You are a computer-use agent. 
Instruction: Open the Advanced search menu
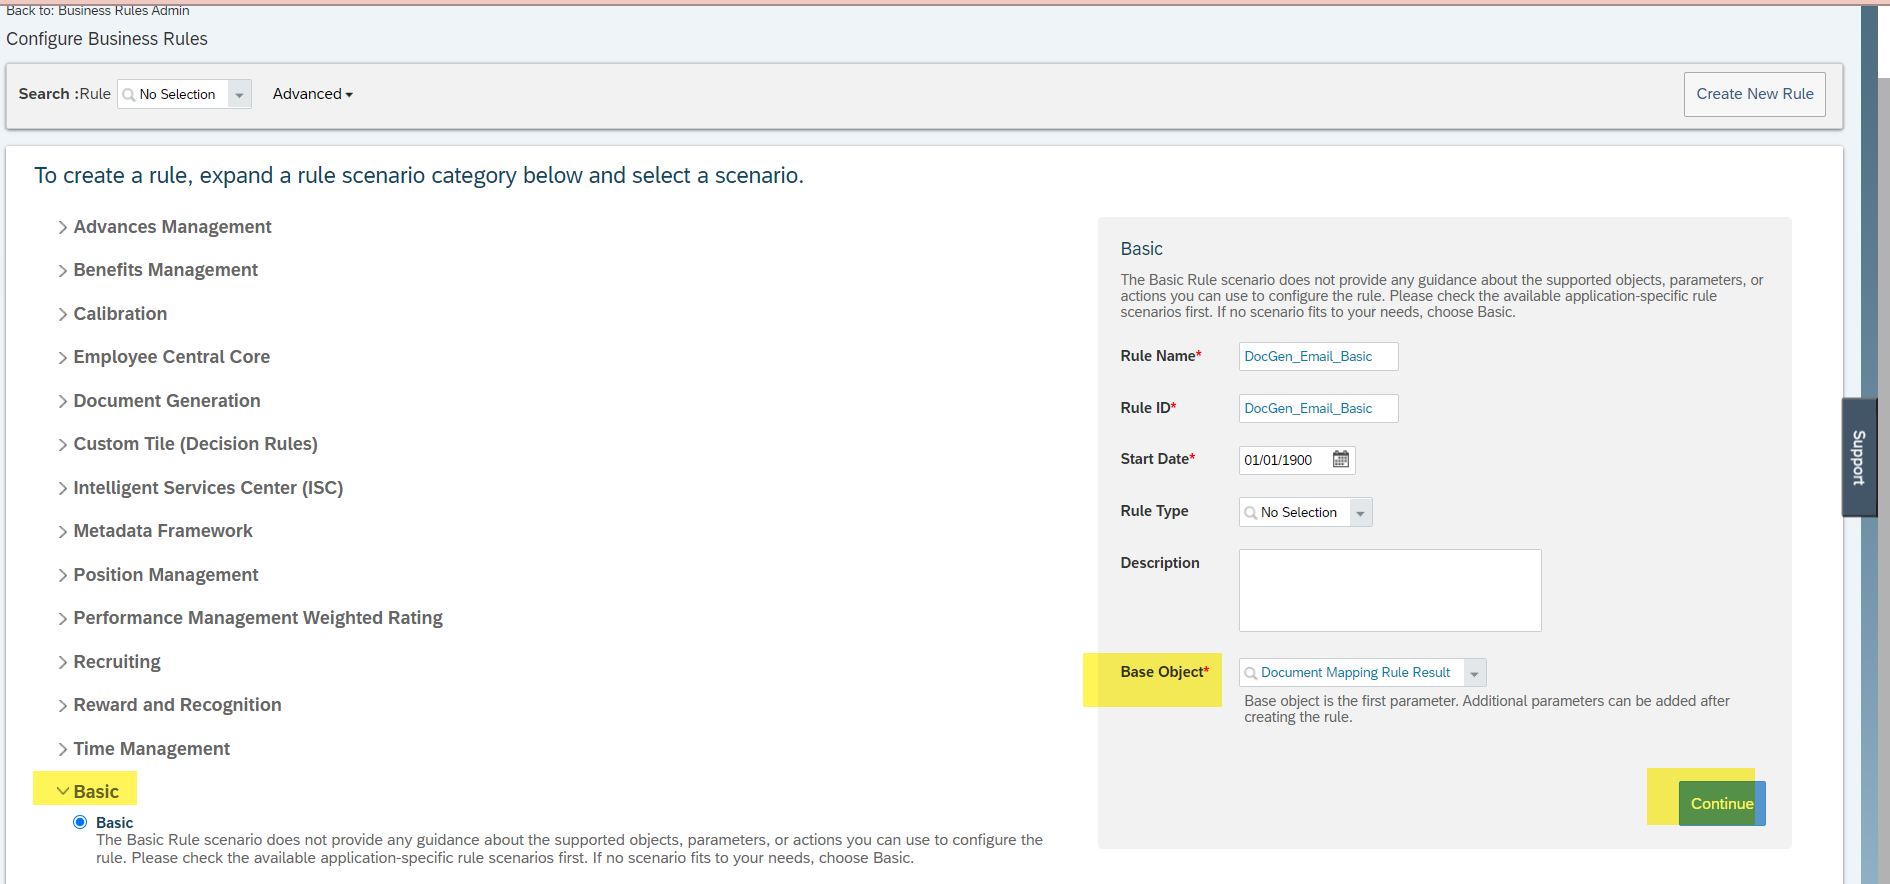(x=313, y=94)
